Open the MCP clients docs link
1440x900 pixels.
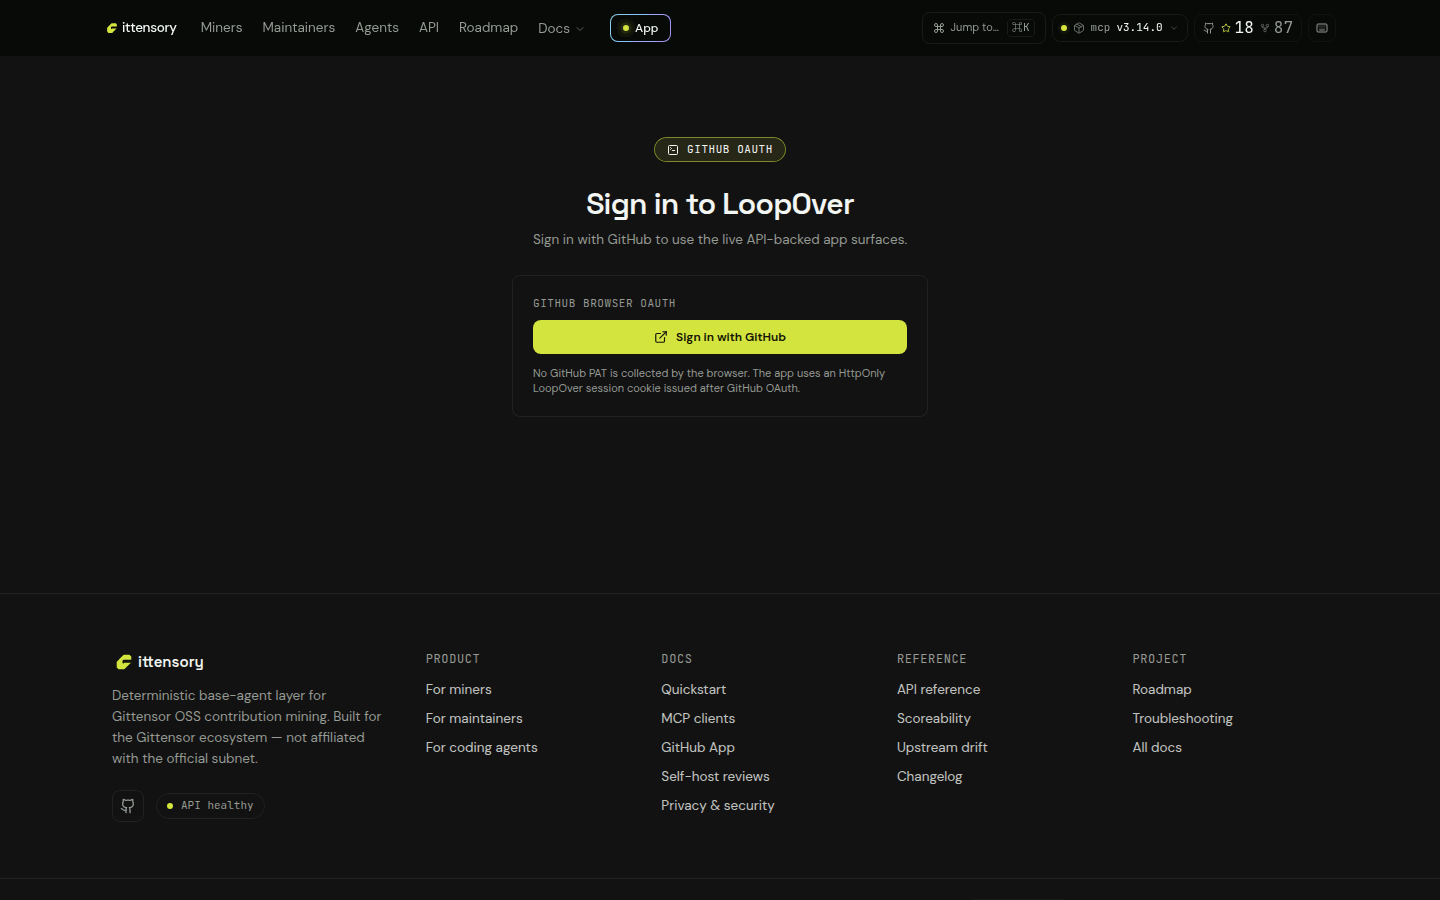point(698,718)
